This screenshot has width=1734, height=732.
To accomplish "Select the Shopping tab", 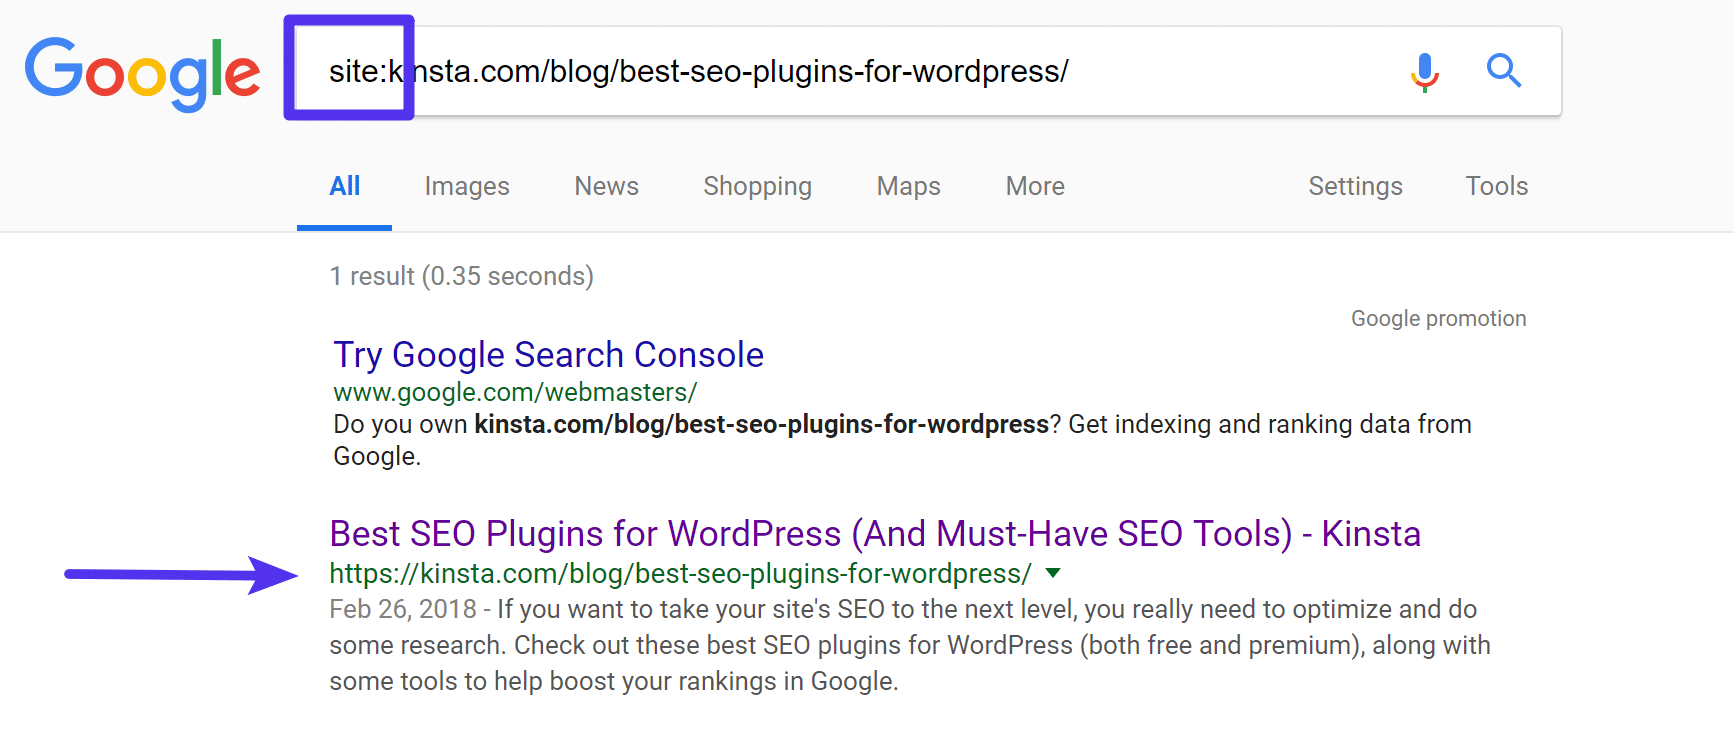I will pos(757,186).
